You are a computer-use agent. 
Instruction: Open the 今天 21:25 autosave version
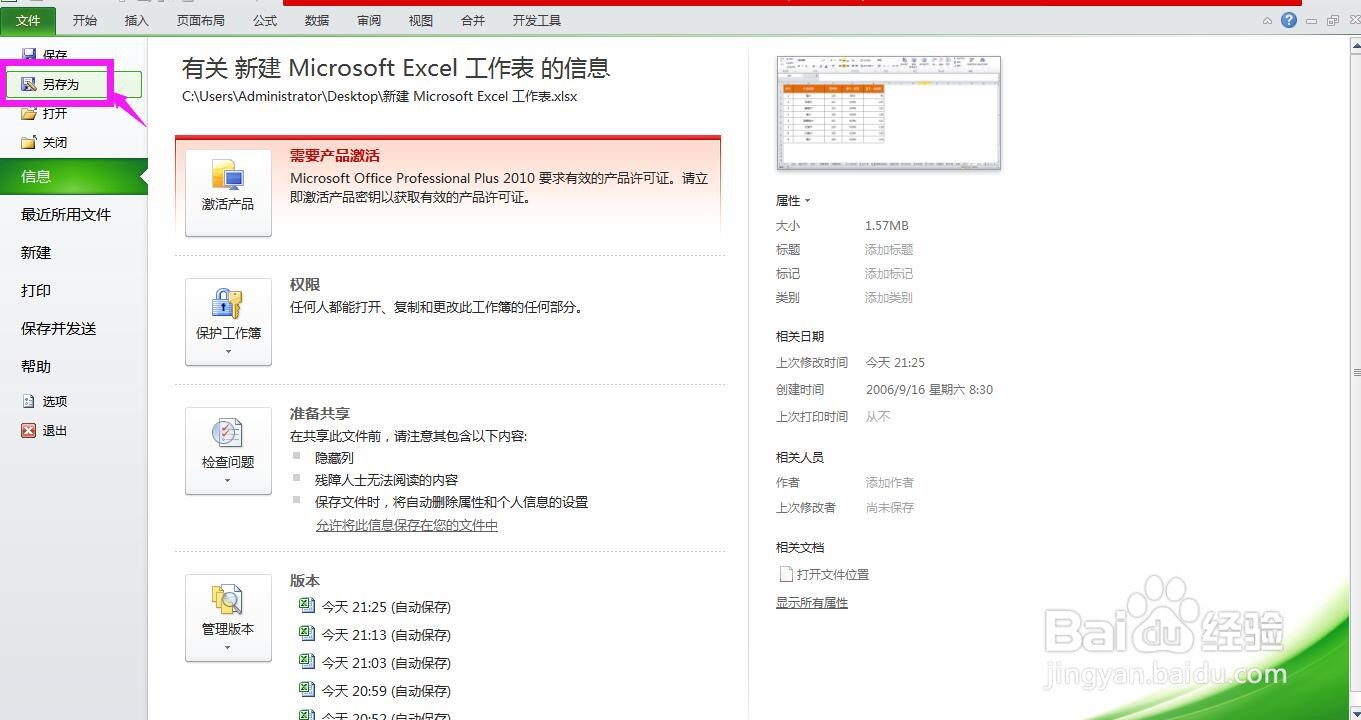point(375,607)
